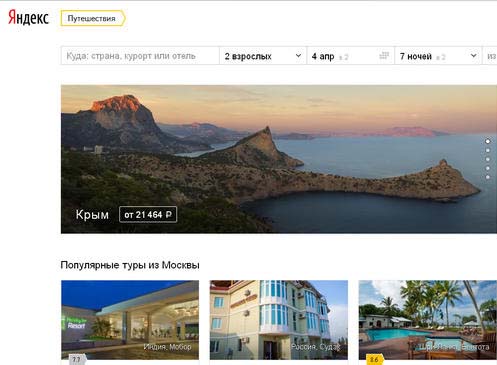The image size is (497, 365).
Task: Select the second carousel dot indicator
Action: [487, 150]
